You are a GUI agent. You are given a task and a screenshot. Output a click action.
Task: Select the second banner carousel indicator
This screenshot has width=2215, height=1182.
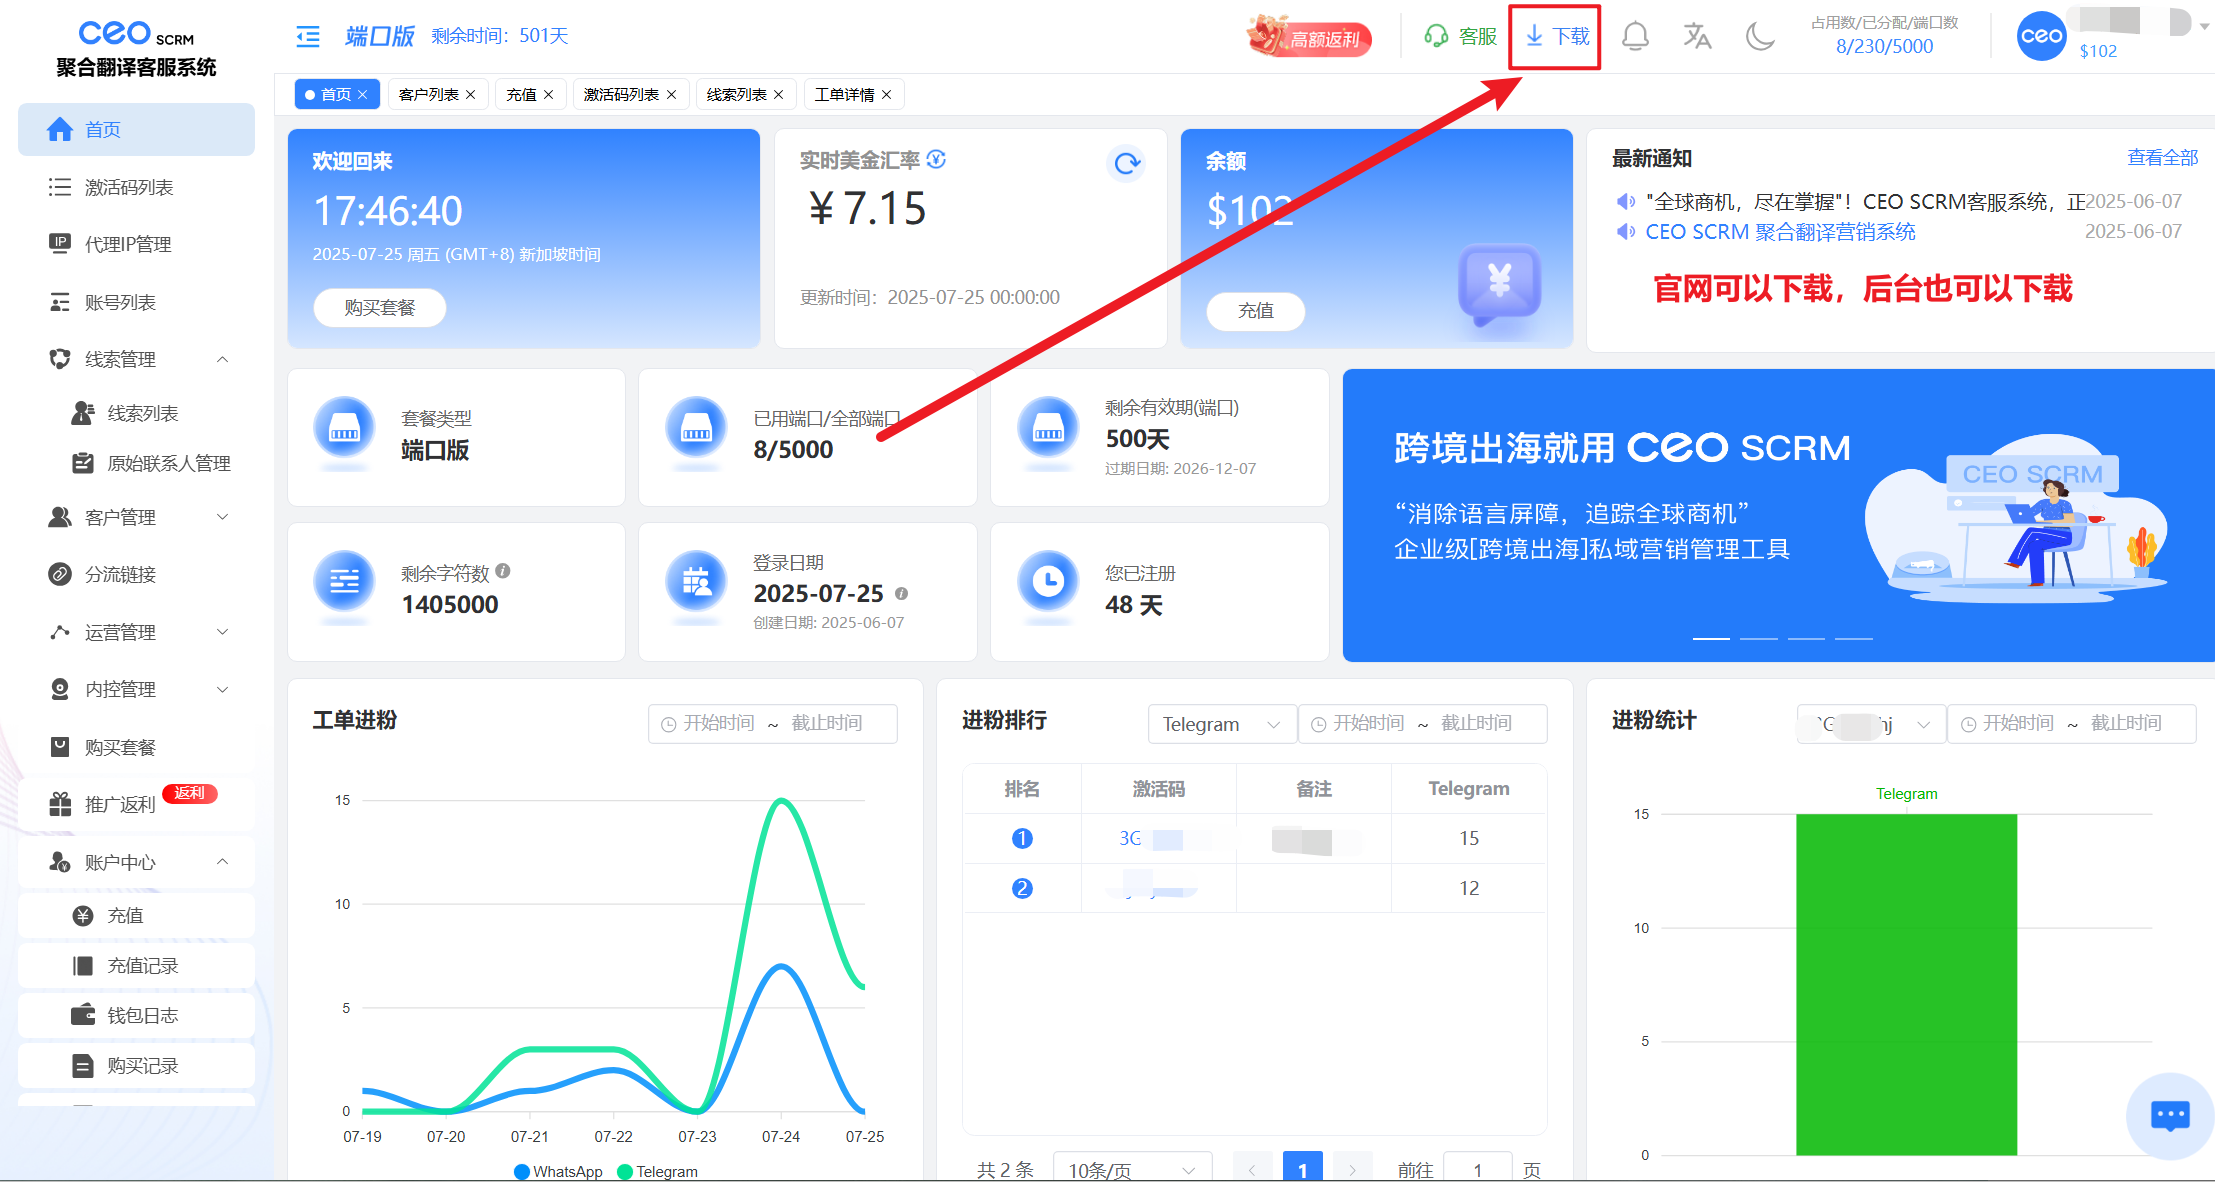click(x=1758, y=638)
